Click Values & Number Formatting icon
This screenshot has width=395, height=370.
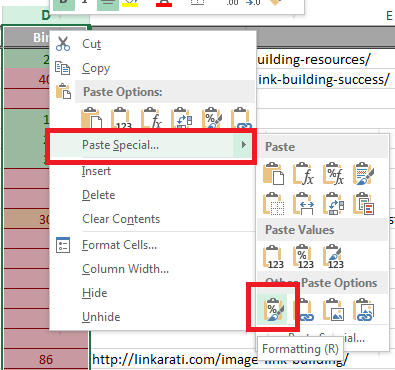(303, 257)
